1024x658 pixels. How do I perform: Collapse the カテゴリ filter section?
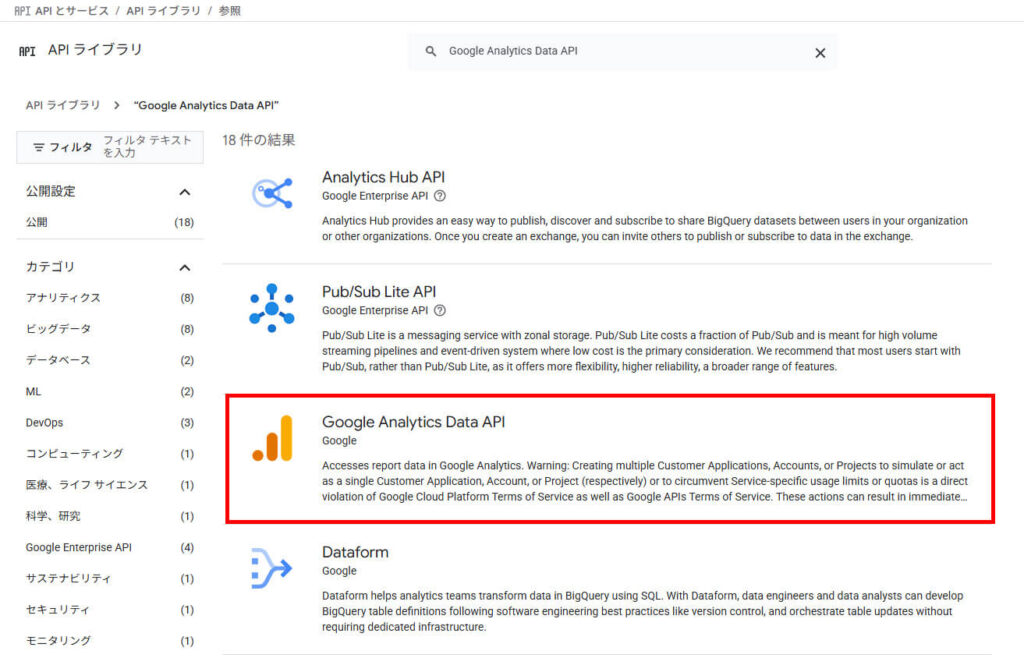click(x=183, y=267)
